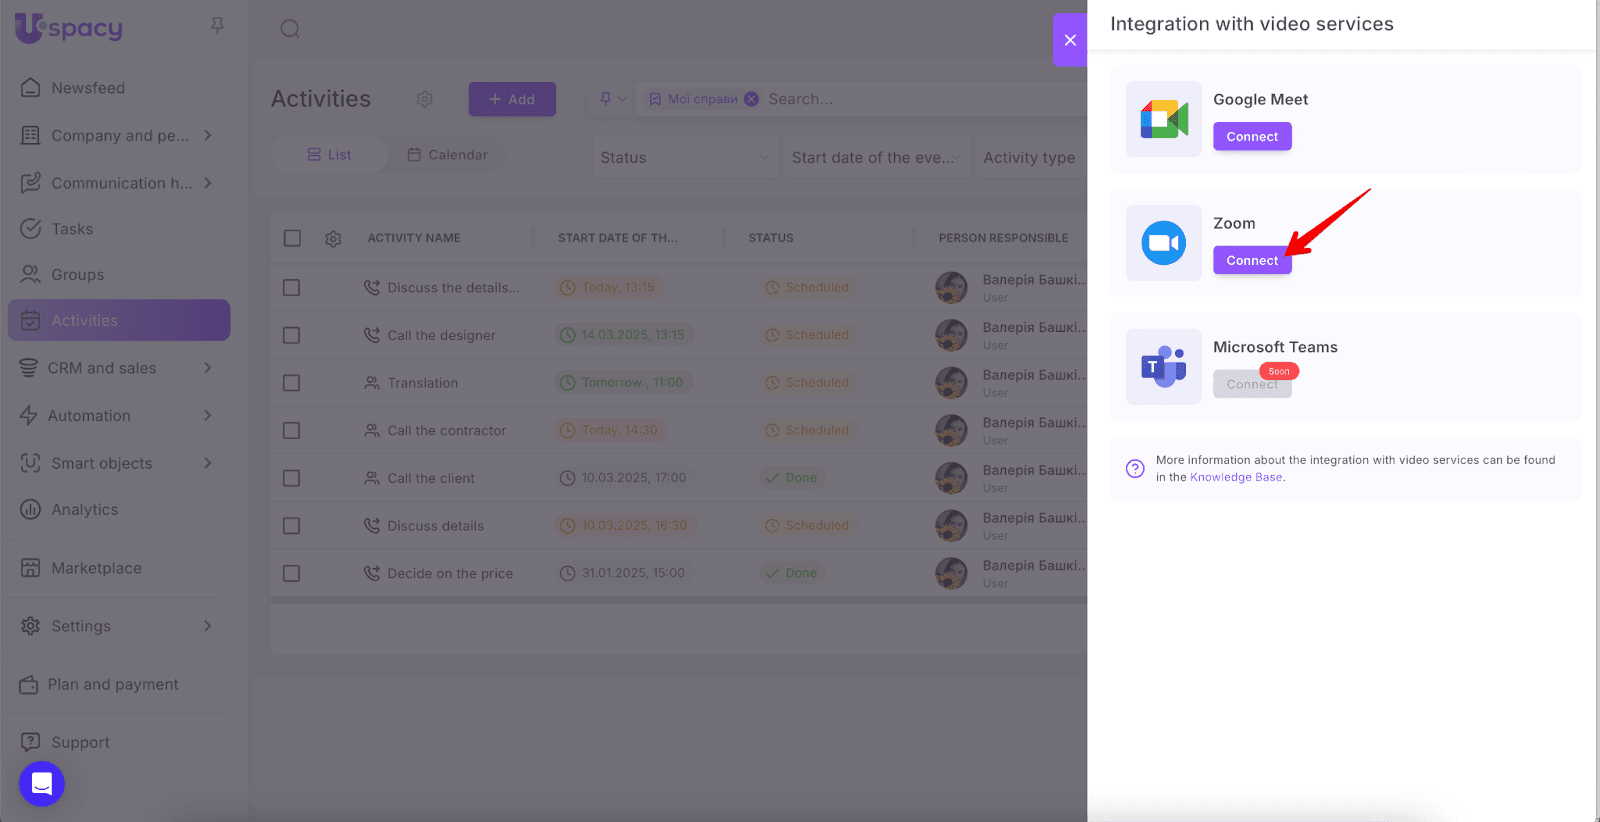Click the Add activity button
This screenshot has height=822, width=1600.
pos(512,99)
